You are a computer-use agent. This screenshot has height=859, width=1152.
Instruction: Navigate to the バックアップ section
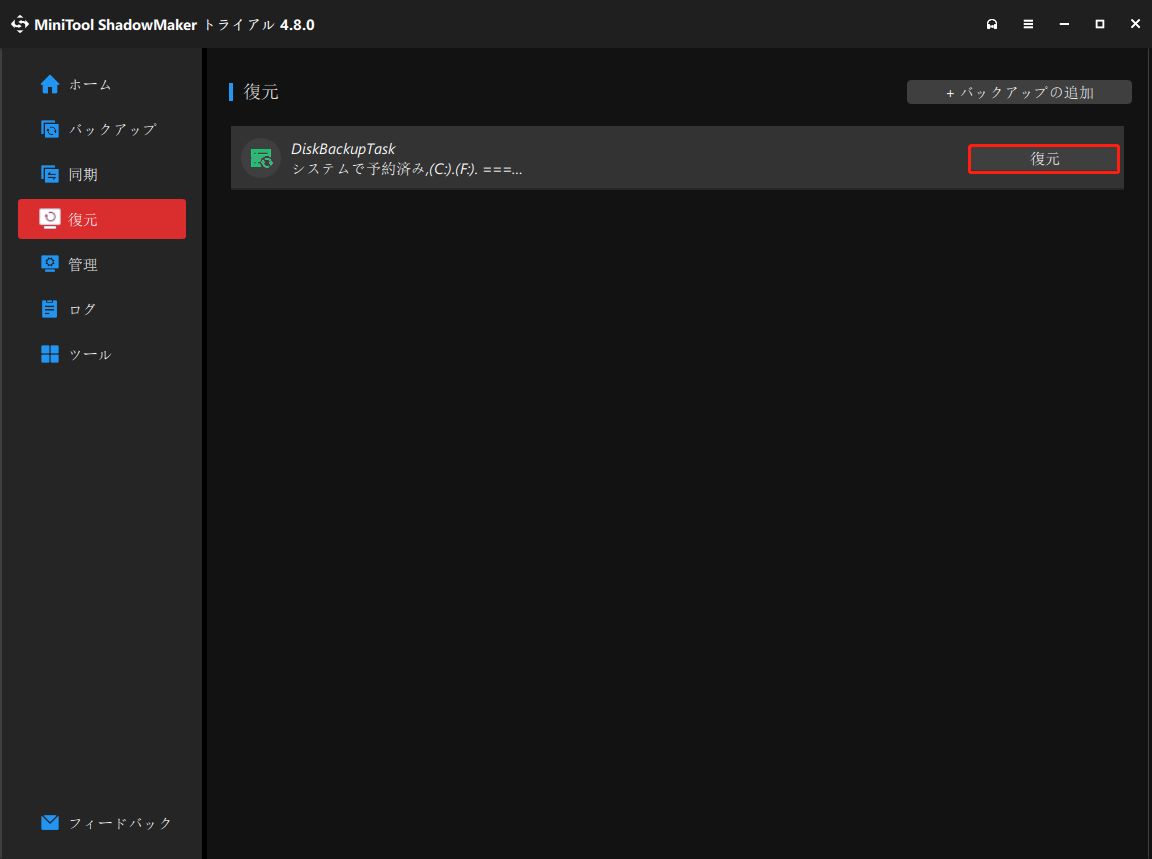tap(95, 129)
